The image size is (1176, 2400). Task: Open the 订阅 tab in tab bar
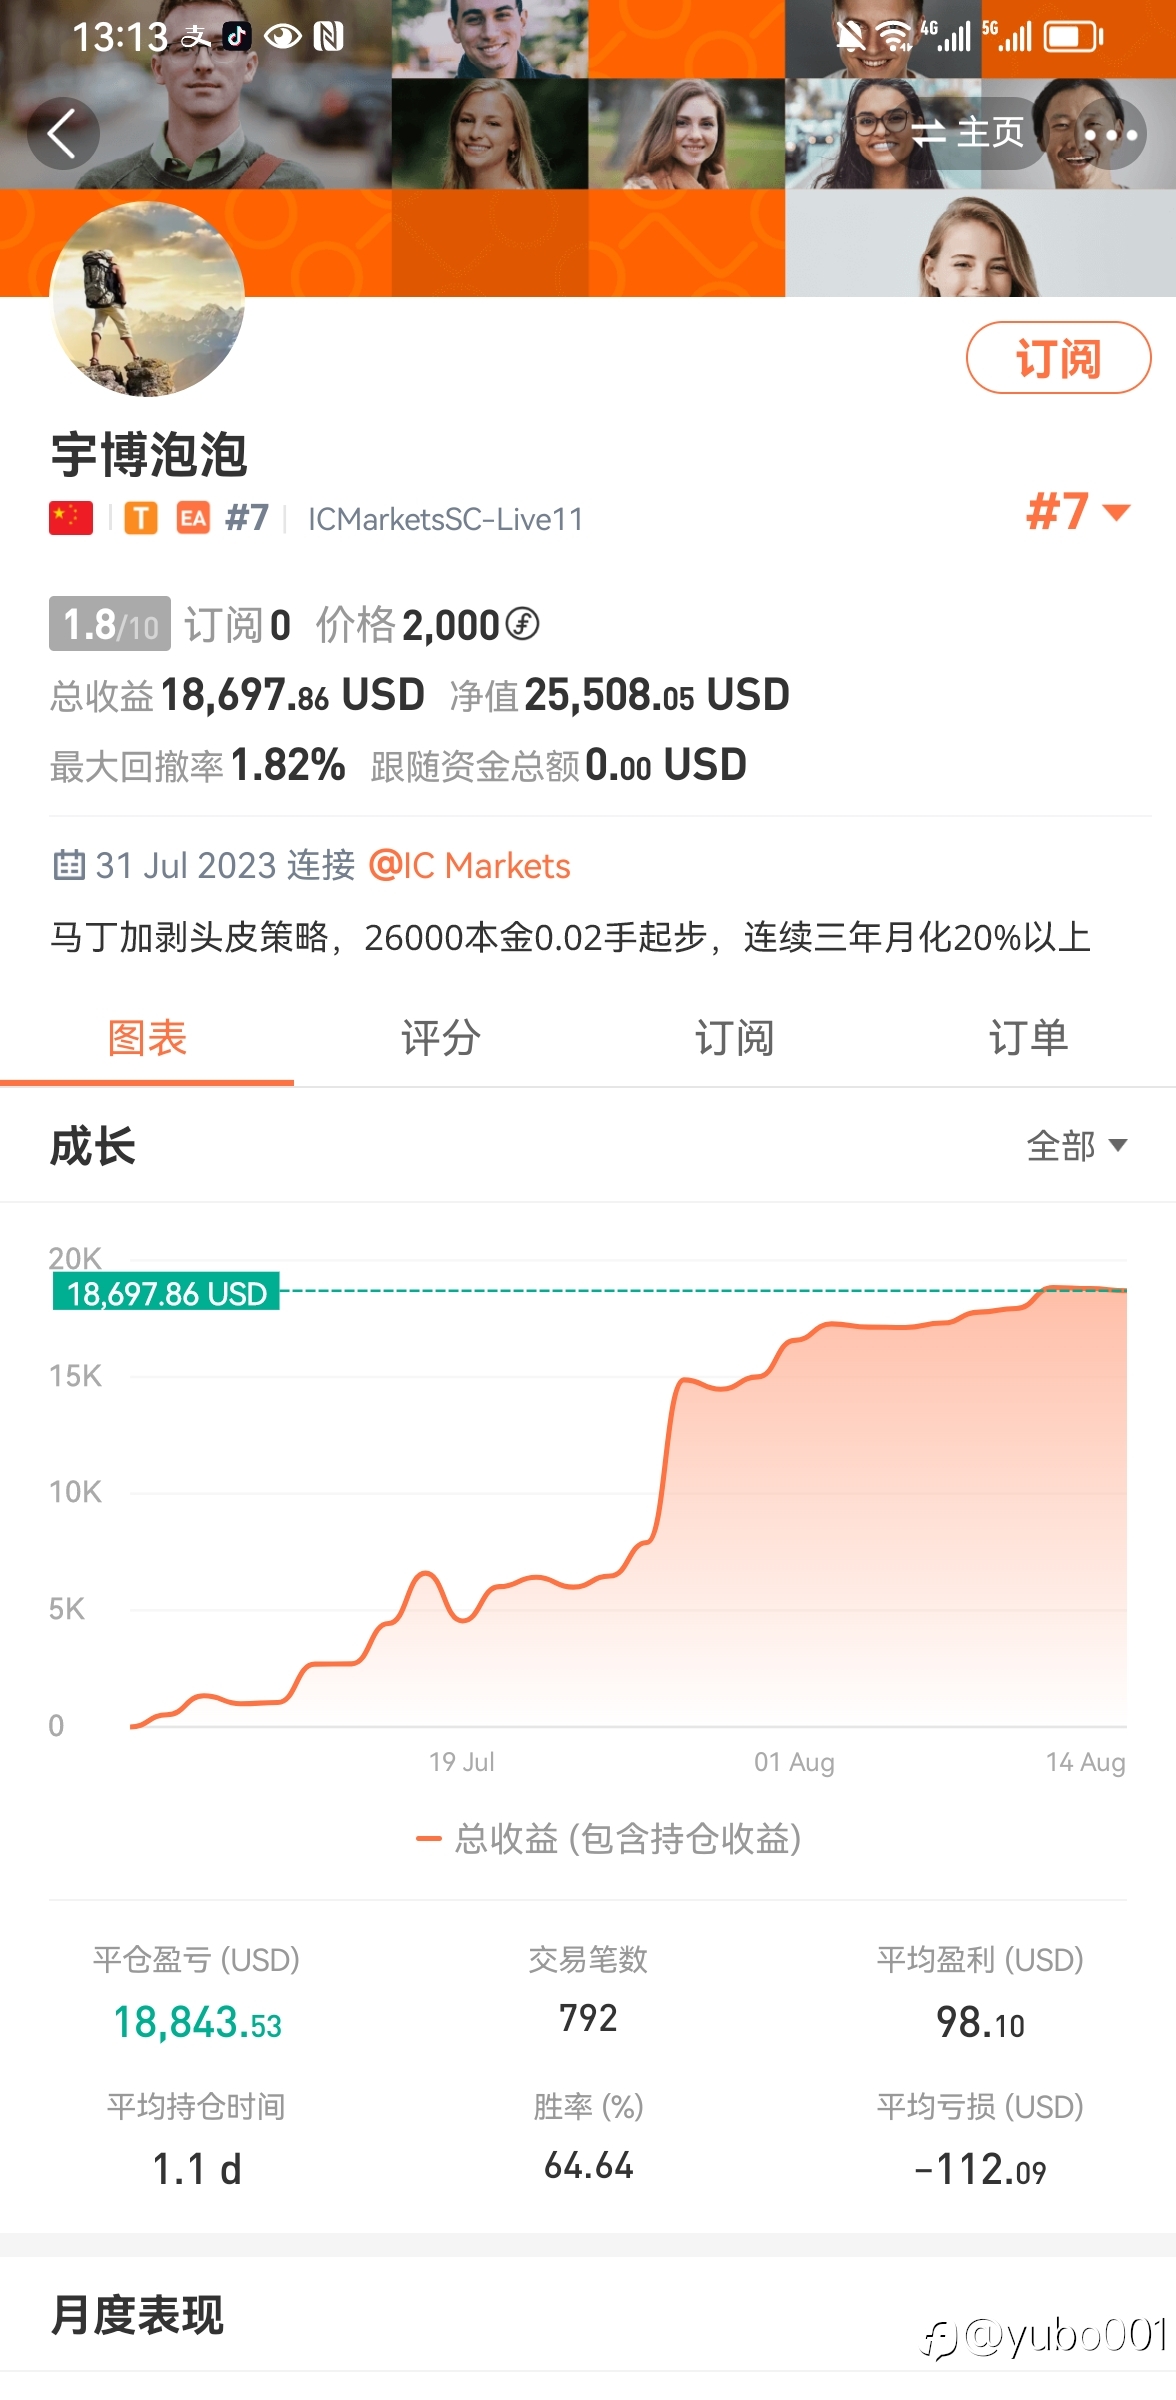735,1038
